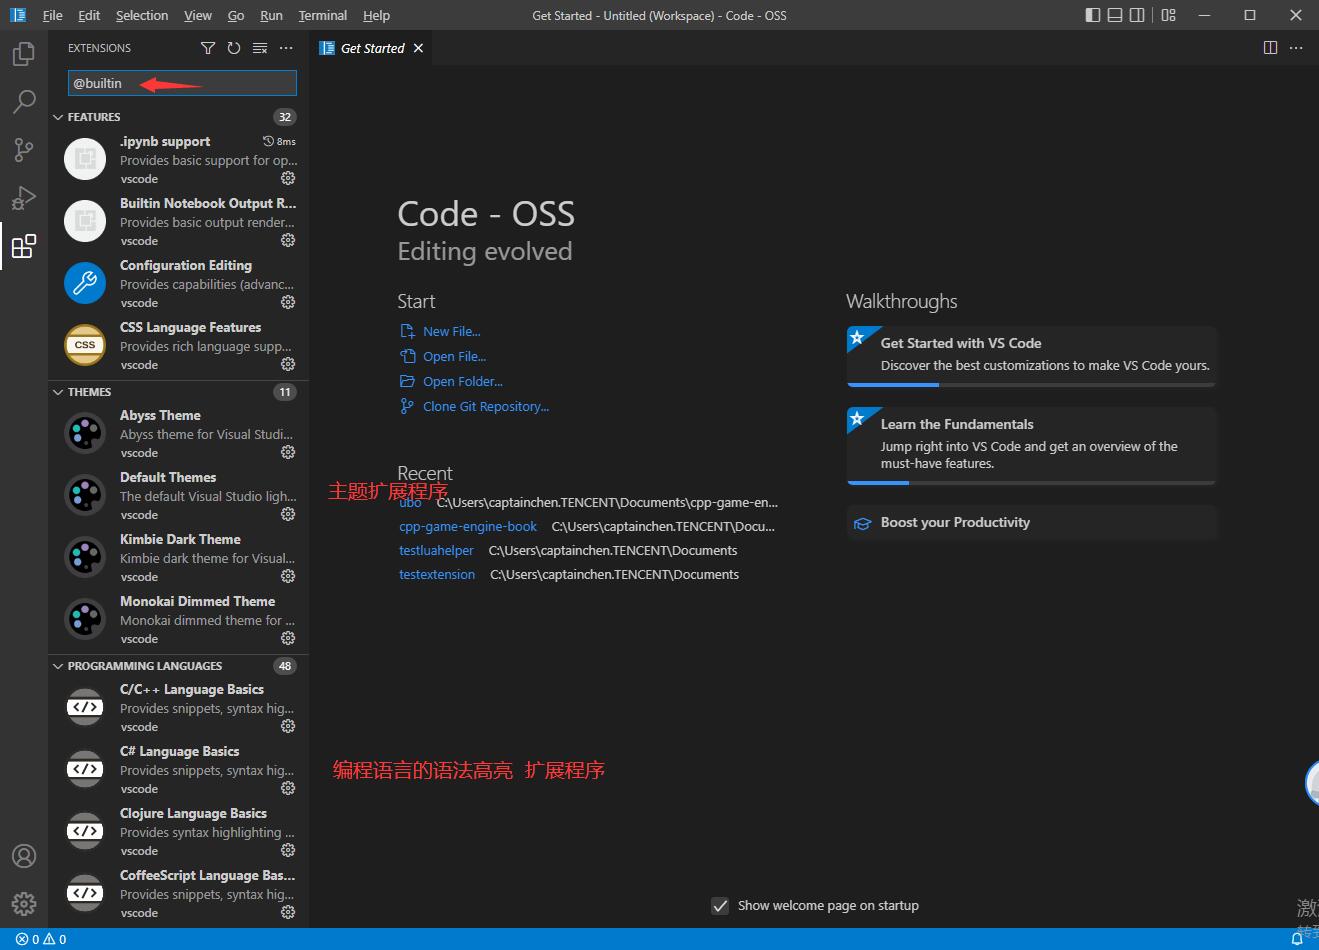The height and width of the screenshot is (950, 1319).
Task: Click the New File... link
Action: click(x=451, y=331)
